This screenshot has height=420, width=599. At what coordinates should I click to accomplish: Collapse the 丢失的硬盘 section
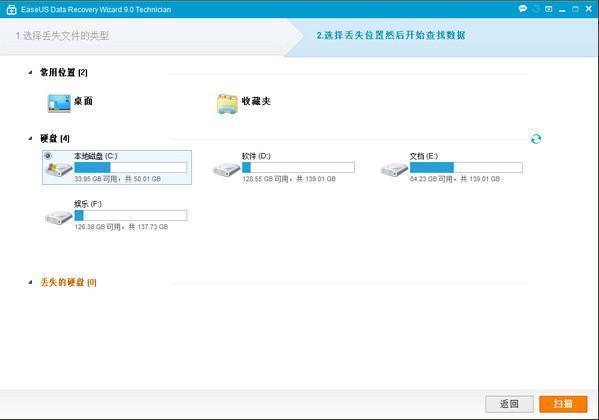click(30, 282)
